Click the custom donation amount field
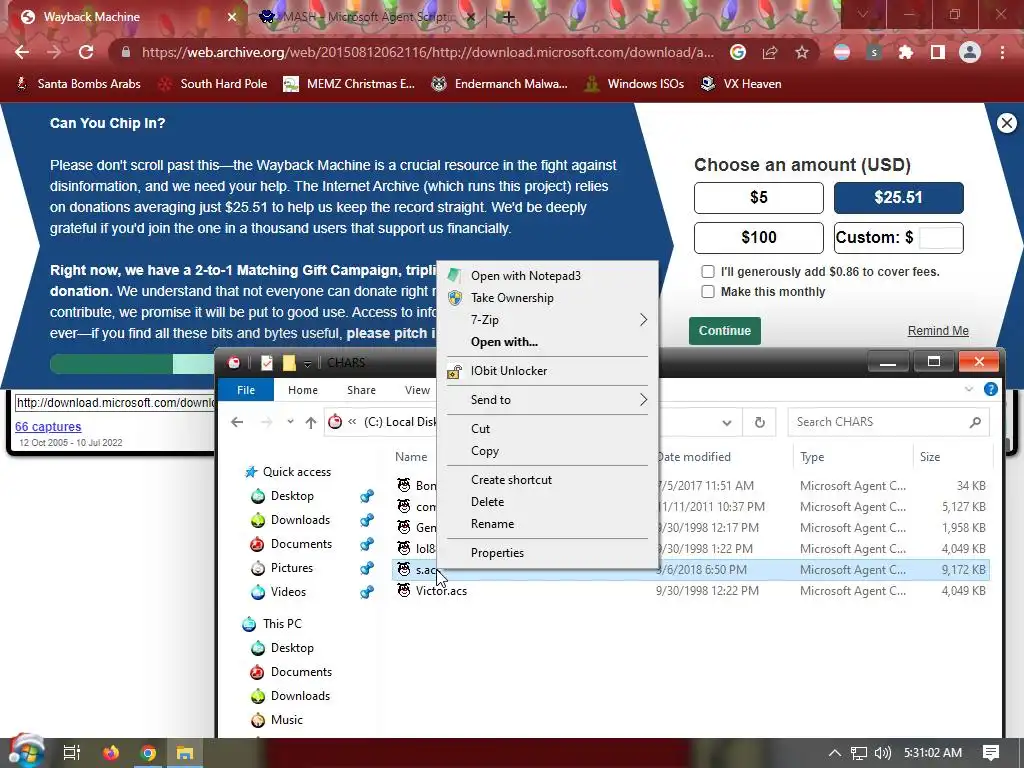This screenshot has height=768, width=1024. click(x=940, y=238)
